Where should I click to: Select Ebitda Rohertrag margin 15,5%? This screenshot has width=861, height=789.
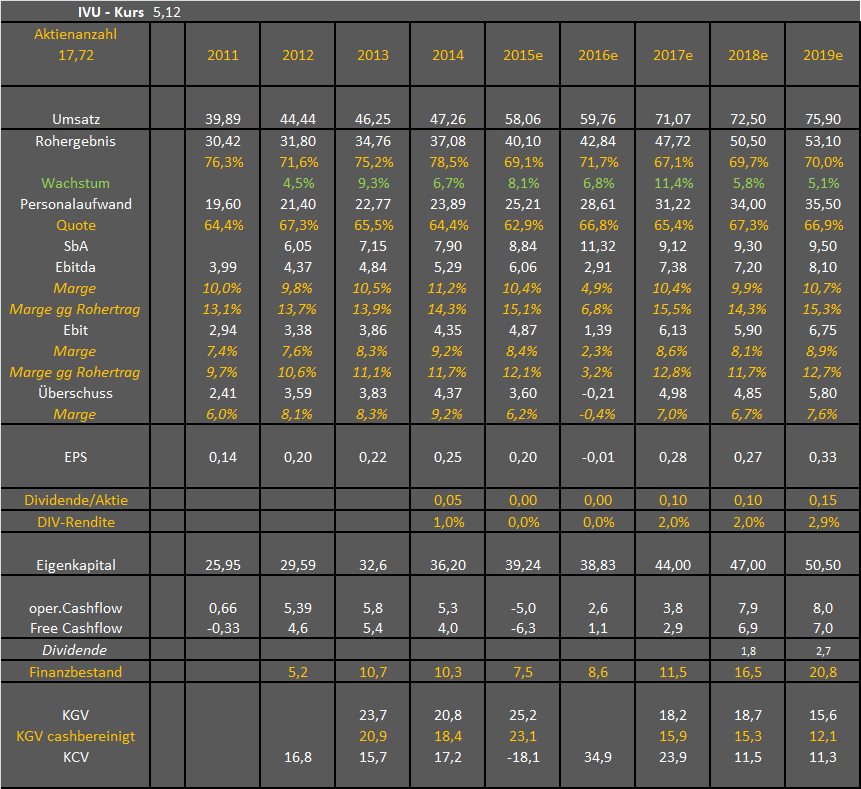[672, 310]
